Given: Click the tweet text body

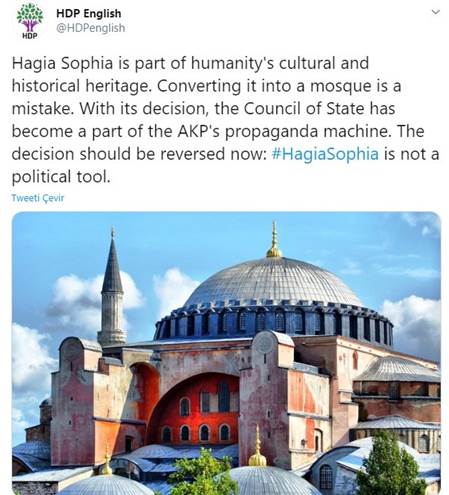Looking at the screenshot, I should [x=225, y=120].
